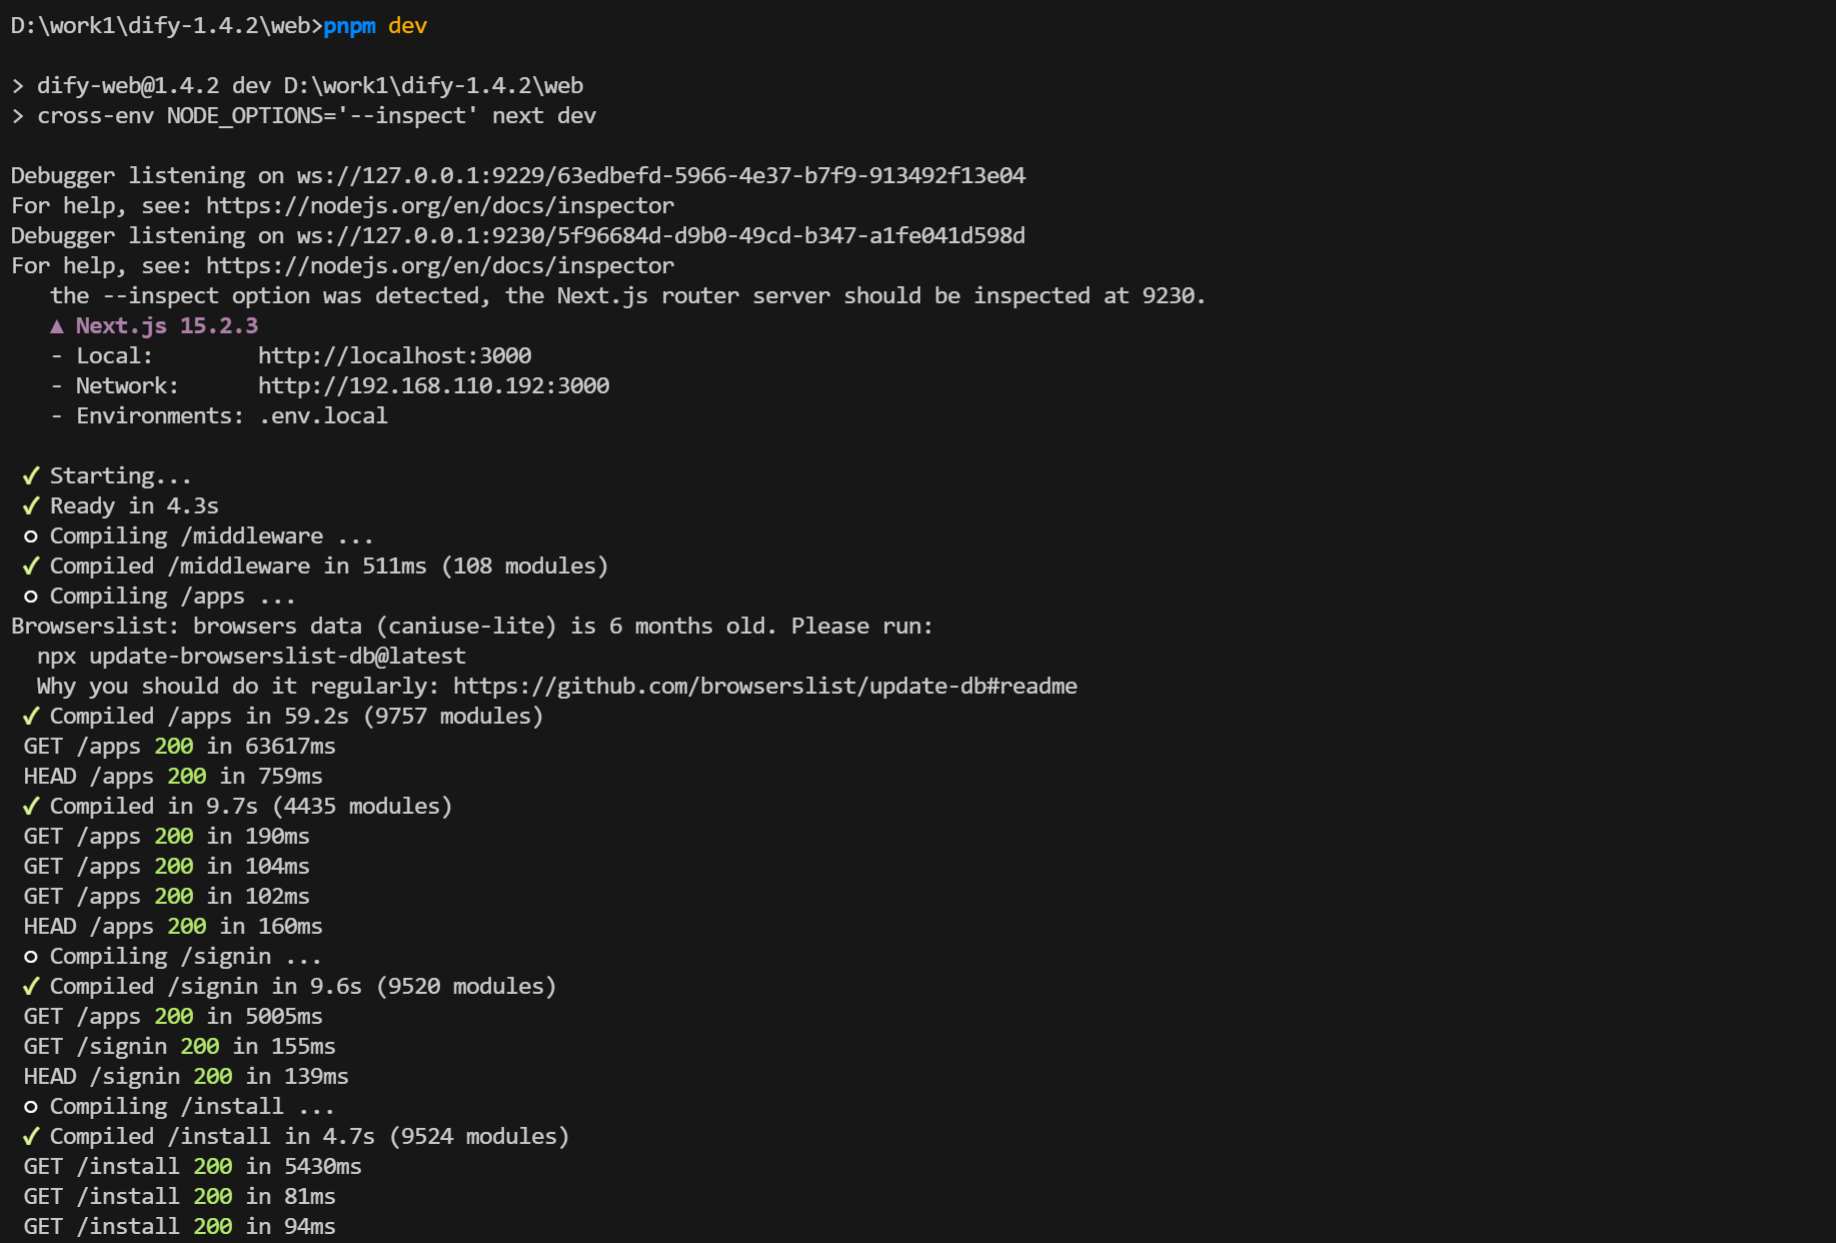Click the circle icon beside 'Compiling /apps'
The width and height of the screenshot is (1836, 1243).
31,597
